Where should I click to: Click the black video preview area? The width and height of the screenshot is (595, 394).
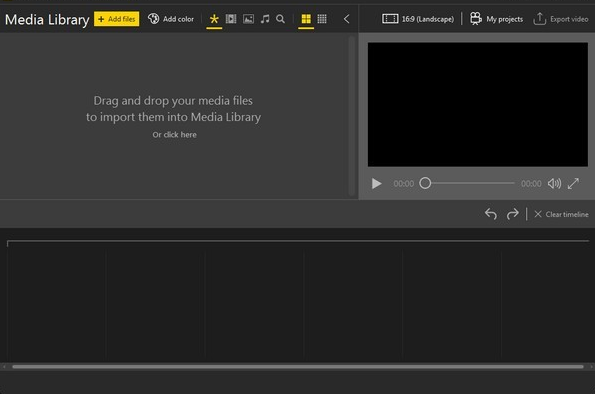(x=478, y=104)
